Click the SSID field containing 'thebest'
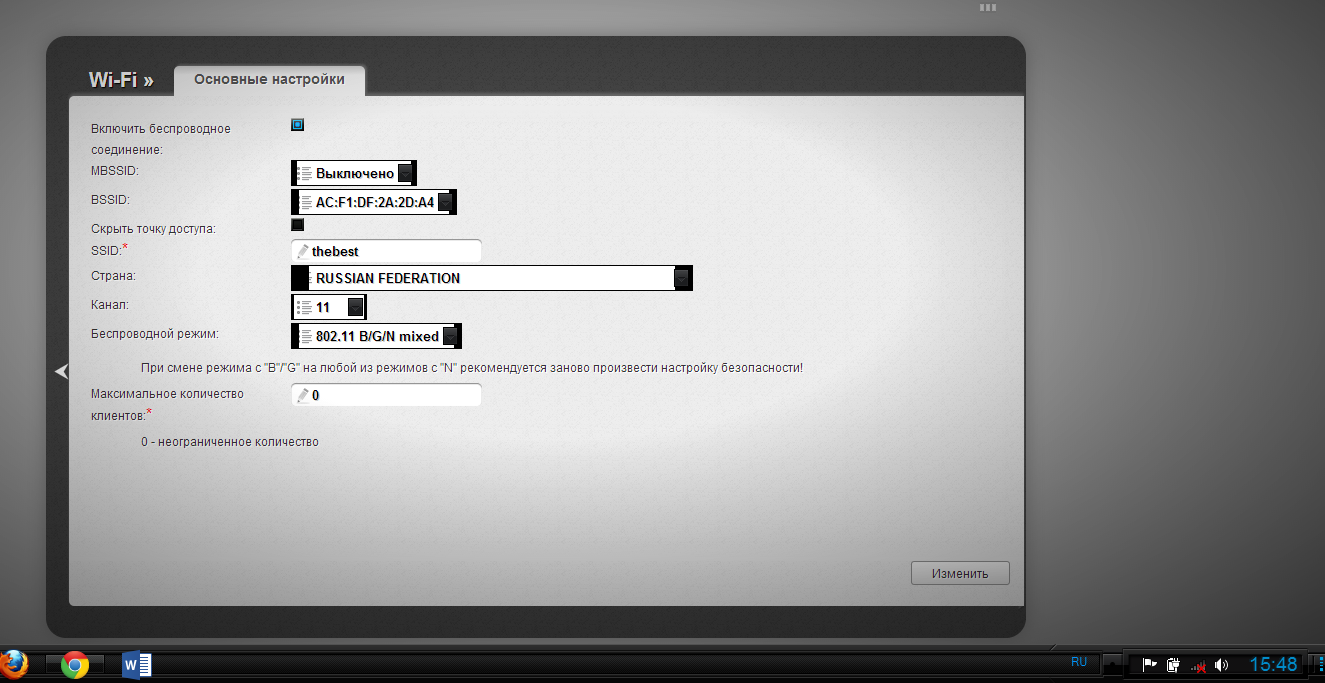Image resolution: width=1325 pixels, height=683 pixels. (386, 251)
